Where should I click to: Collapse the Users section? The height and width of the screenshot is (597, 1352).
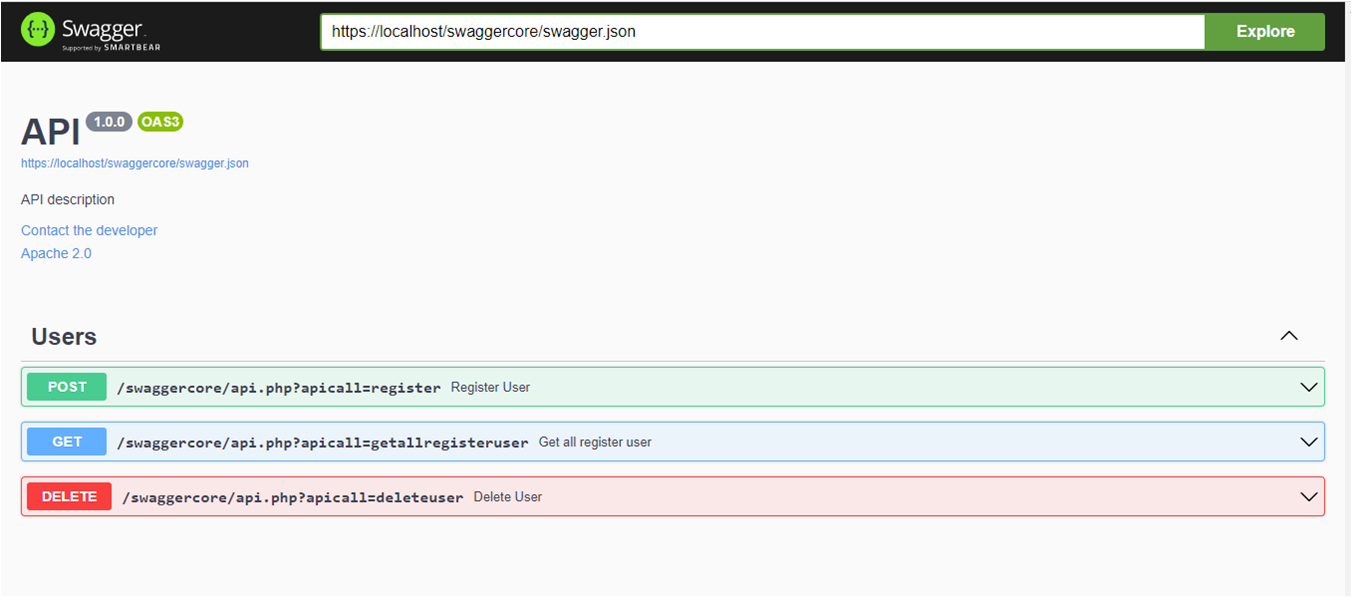1289,336
